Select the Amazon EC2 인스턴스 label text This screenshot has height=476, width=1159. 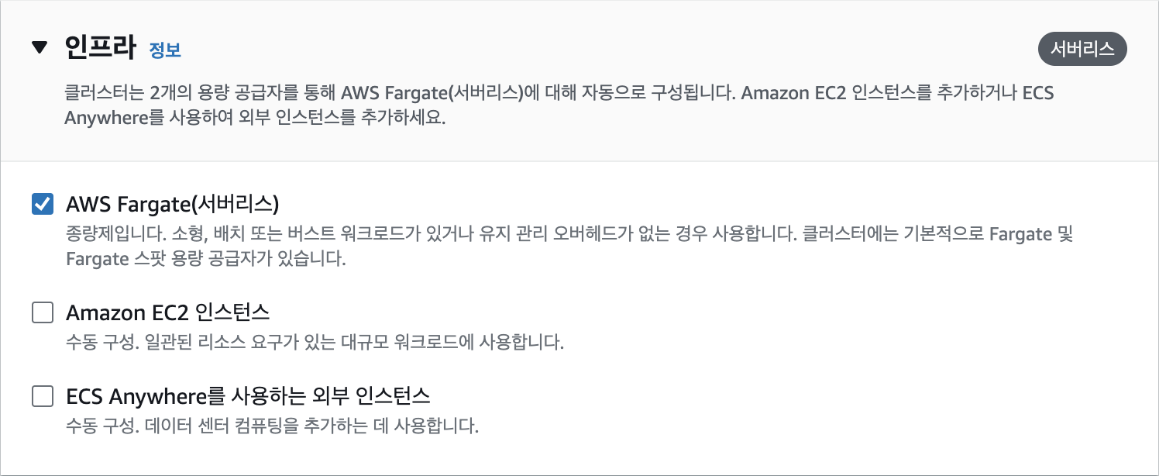pos(167,313)
